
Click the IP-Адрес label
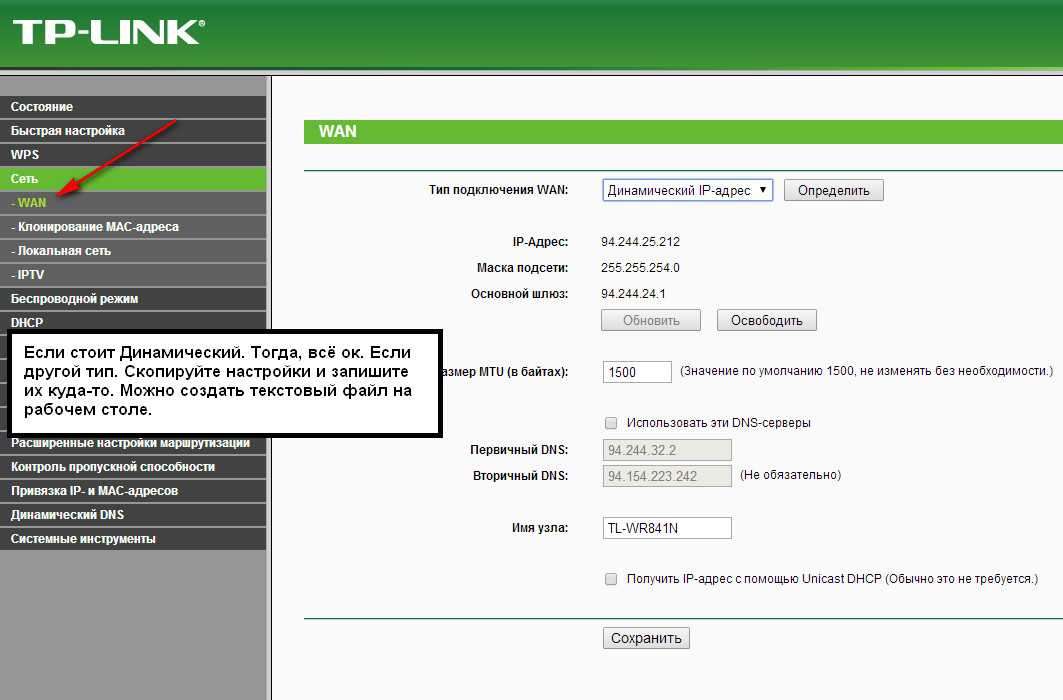pyautogui.click(x=540, y=242)
